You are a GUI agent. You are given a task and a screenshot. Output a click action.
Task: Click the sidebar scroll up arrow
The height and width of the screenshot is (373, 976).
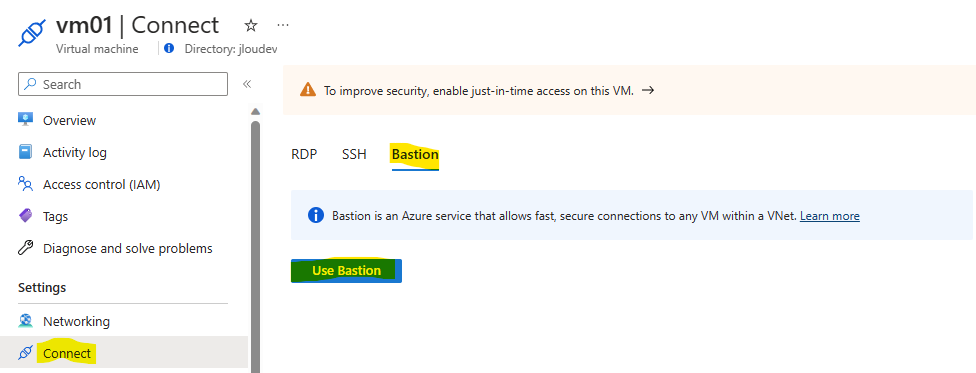tap(255, 112)
